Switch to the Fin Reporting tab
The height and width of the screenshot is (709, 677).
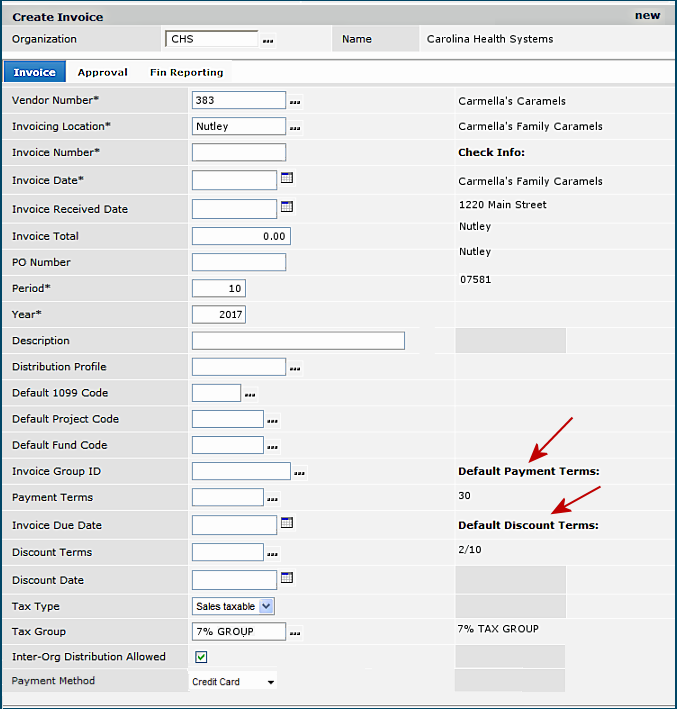(186, 72)
